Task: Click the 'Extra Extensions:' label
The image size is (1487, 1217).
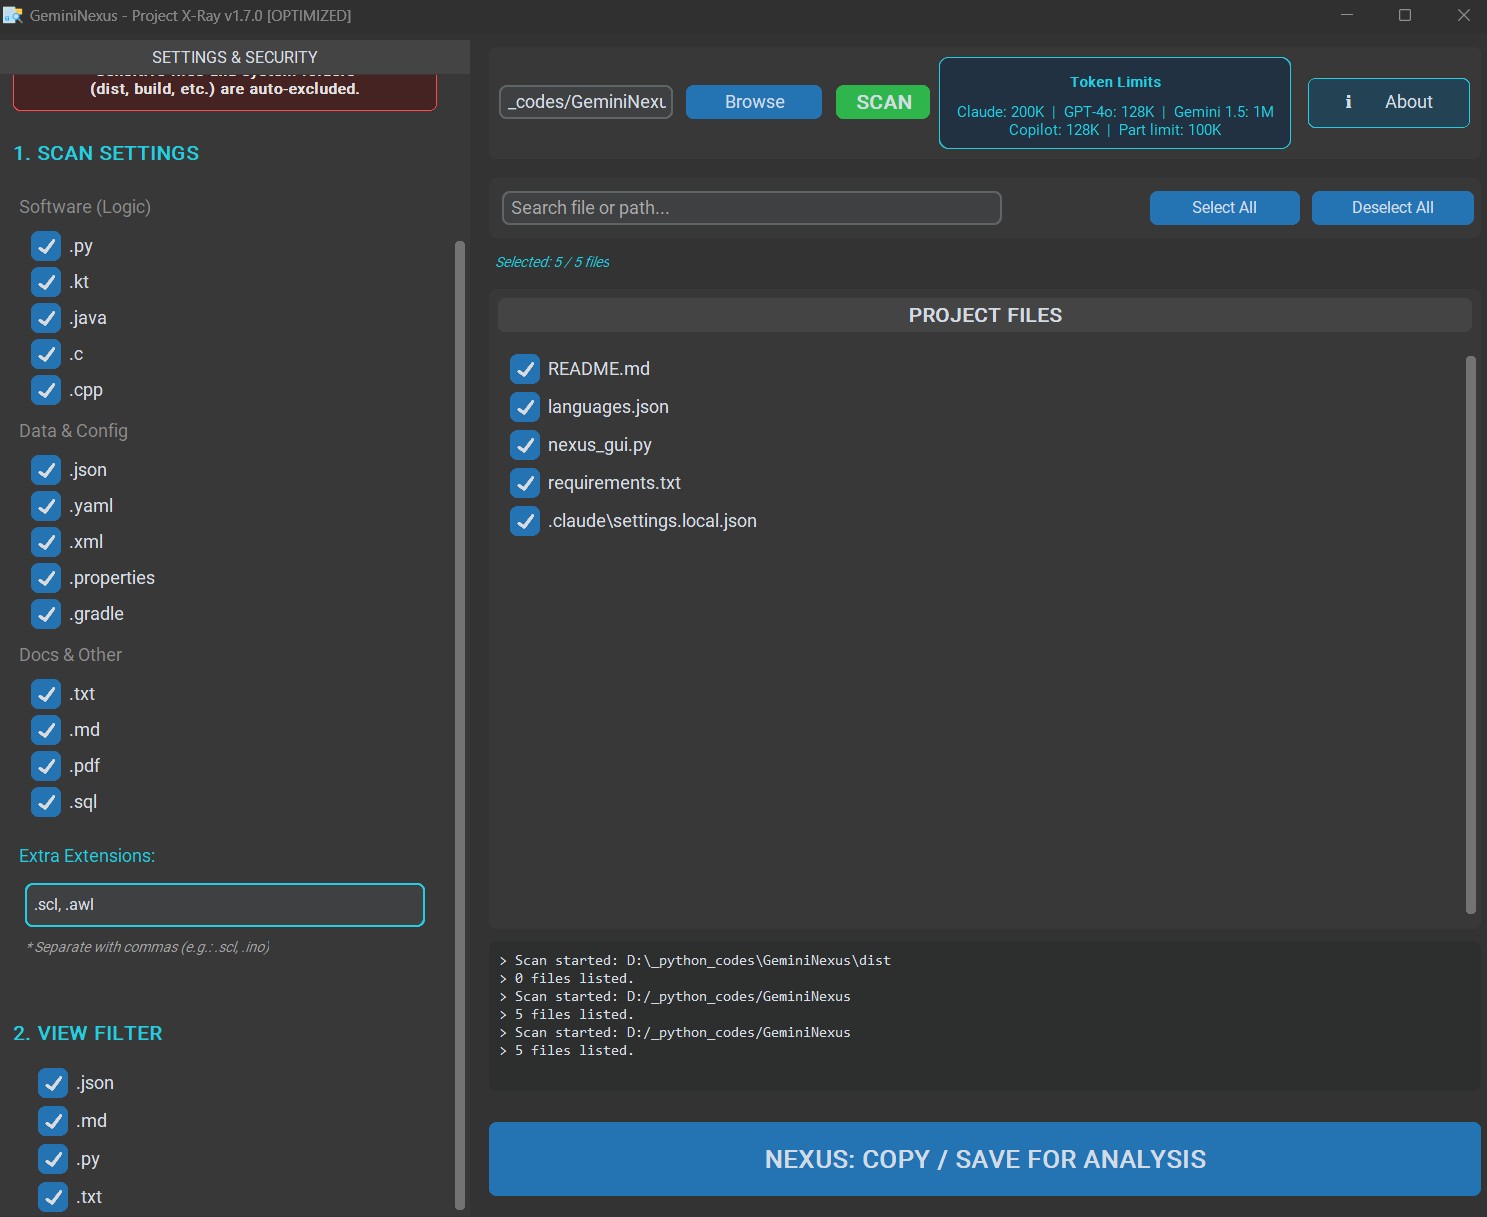Action: point(87,856)
